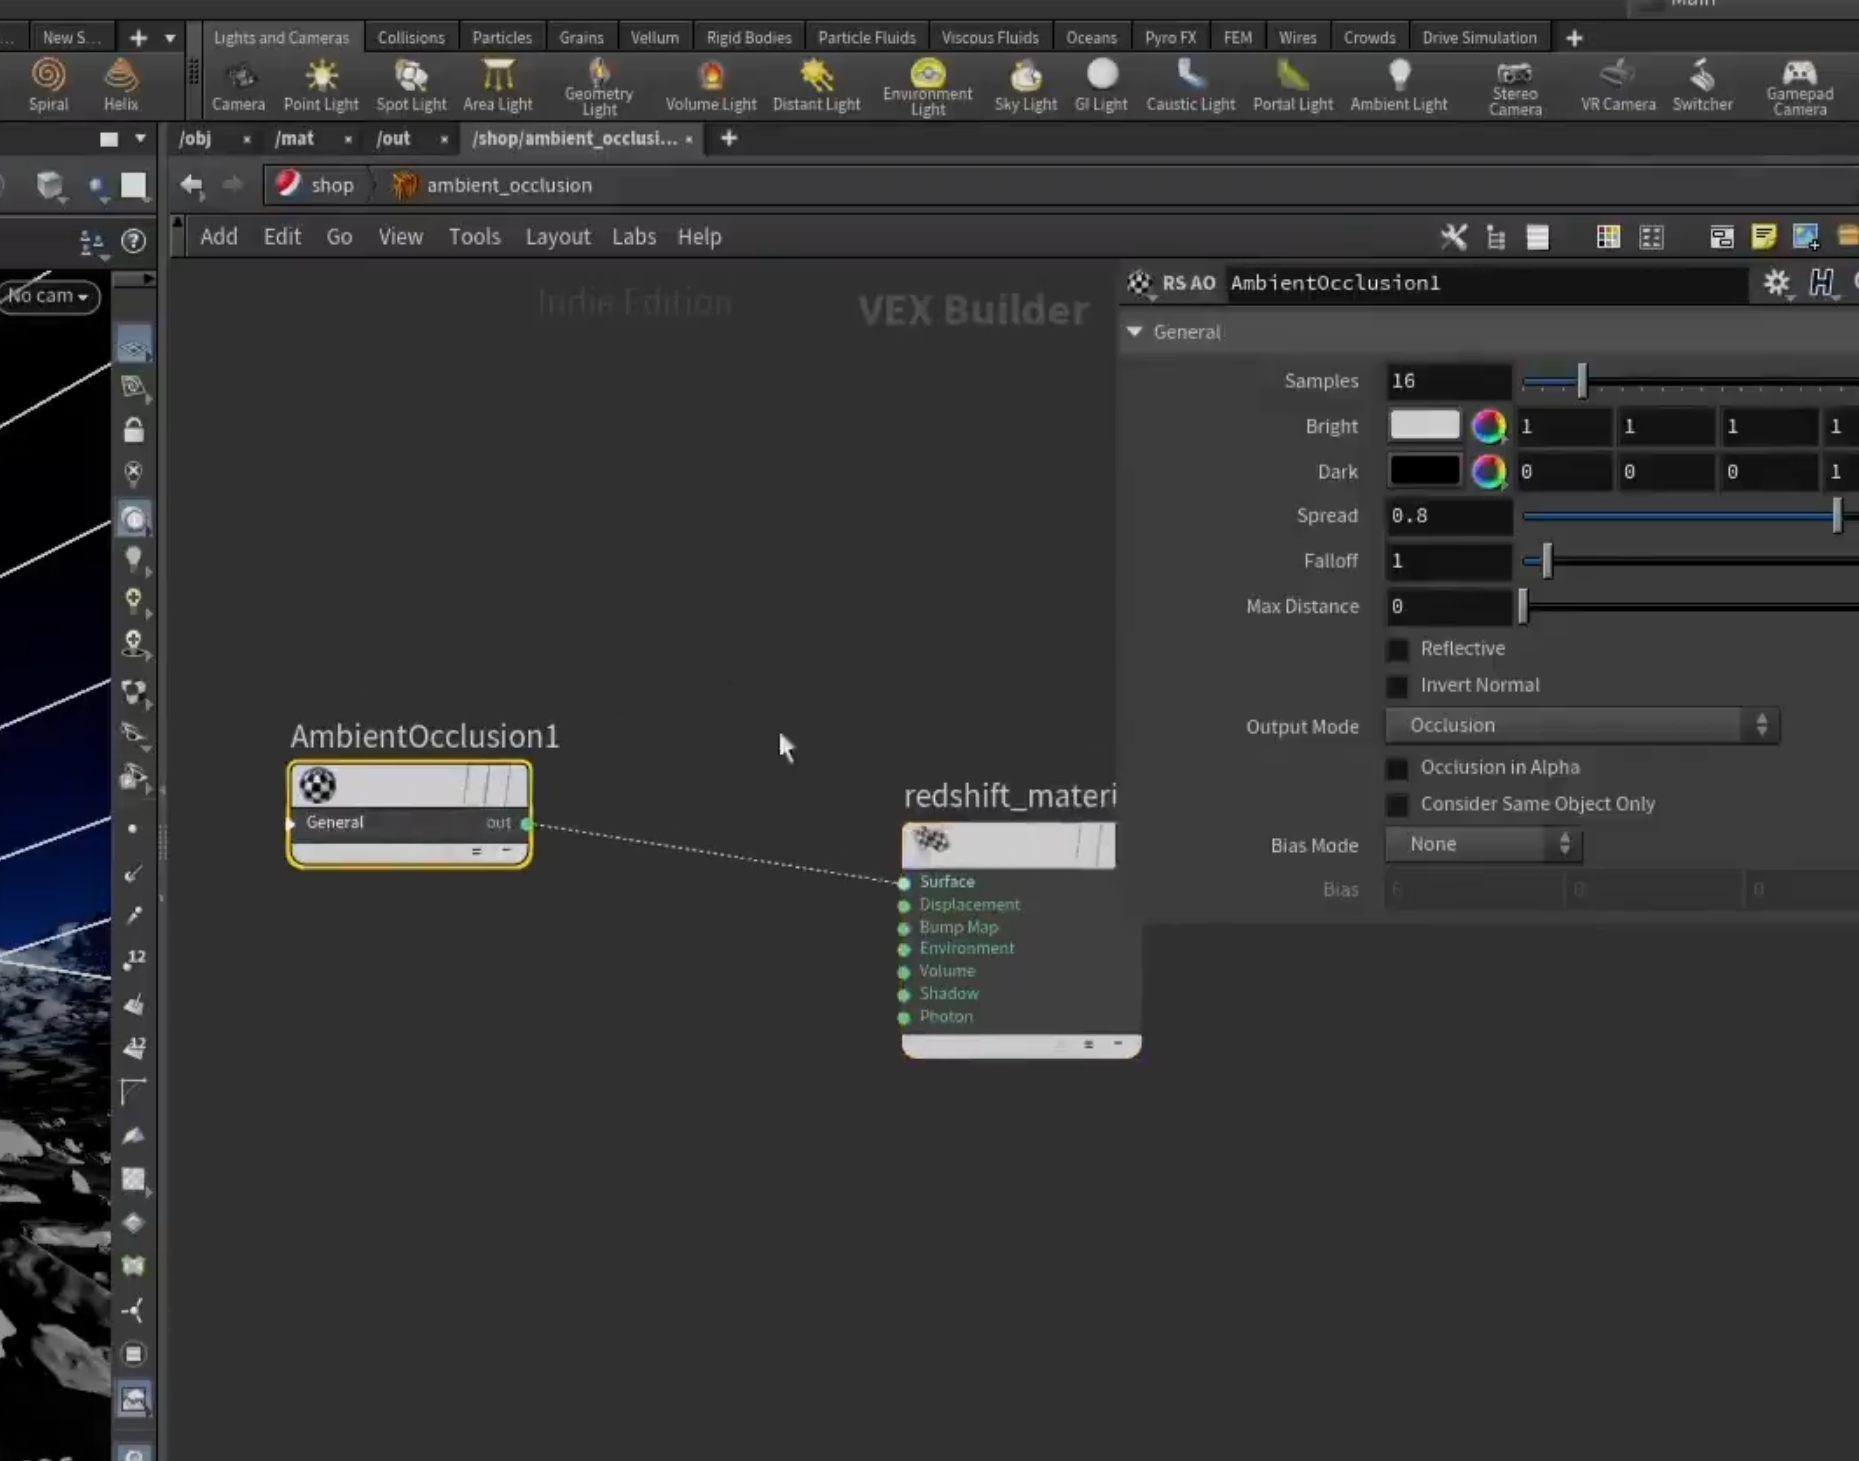This screenshot has width=1859, height=1461.
Task: Click the Dark black color swatch
Action: tap(1424, 471)
